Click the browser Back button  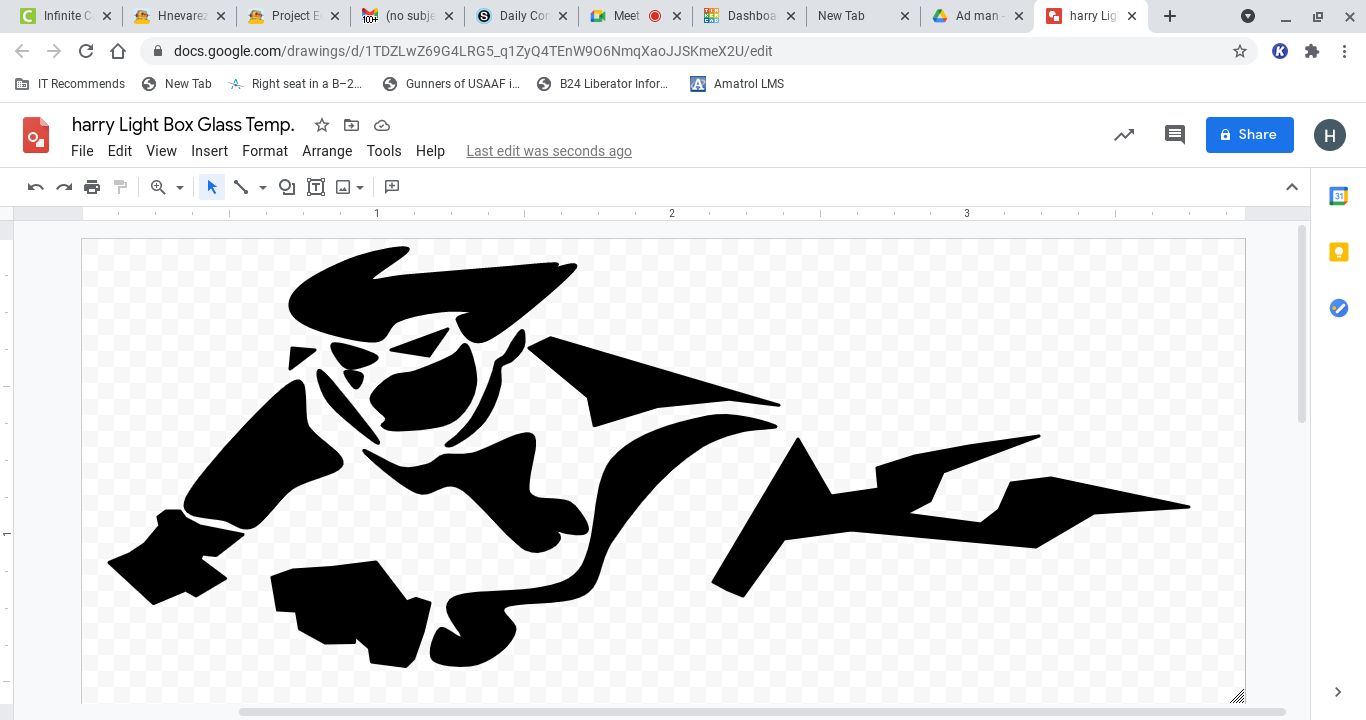[22, 51]
